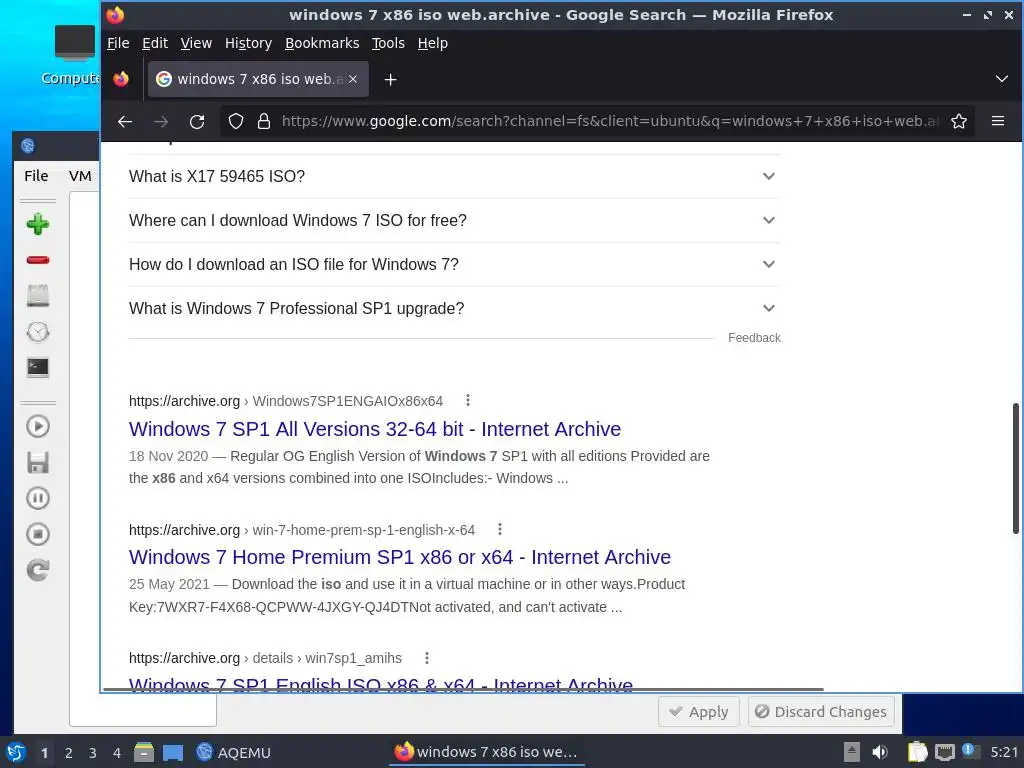Screen dimensions: 1024x768
Task: Open the terminal icon in AQEMU sidebar
Action: click(38, 367)
